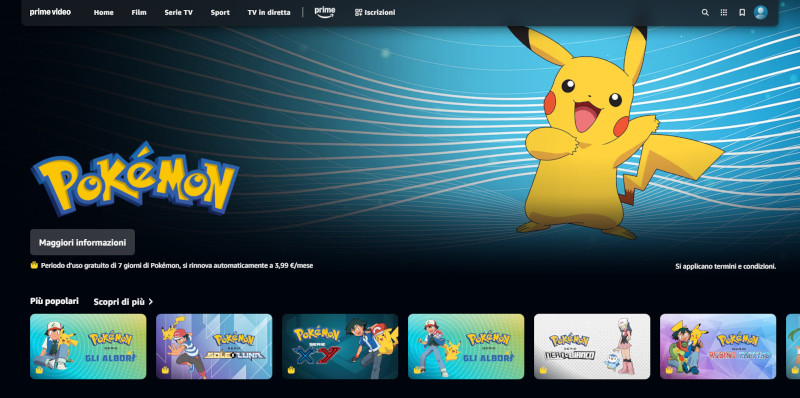
Task: Open the Film section
Action: click(x=139, y=12)
